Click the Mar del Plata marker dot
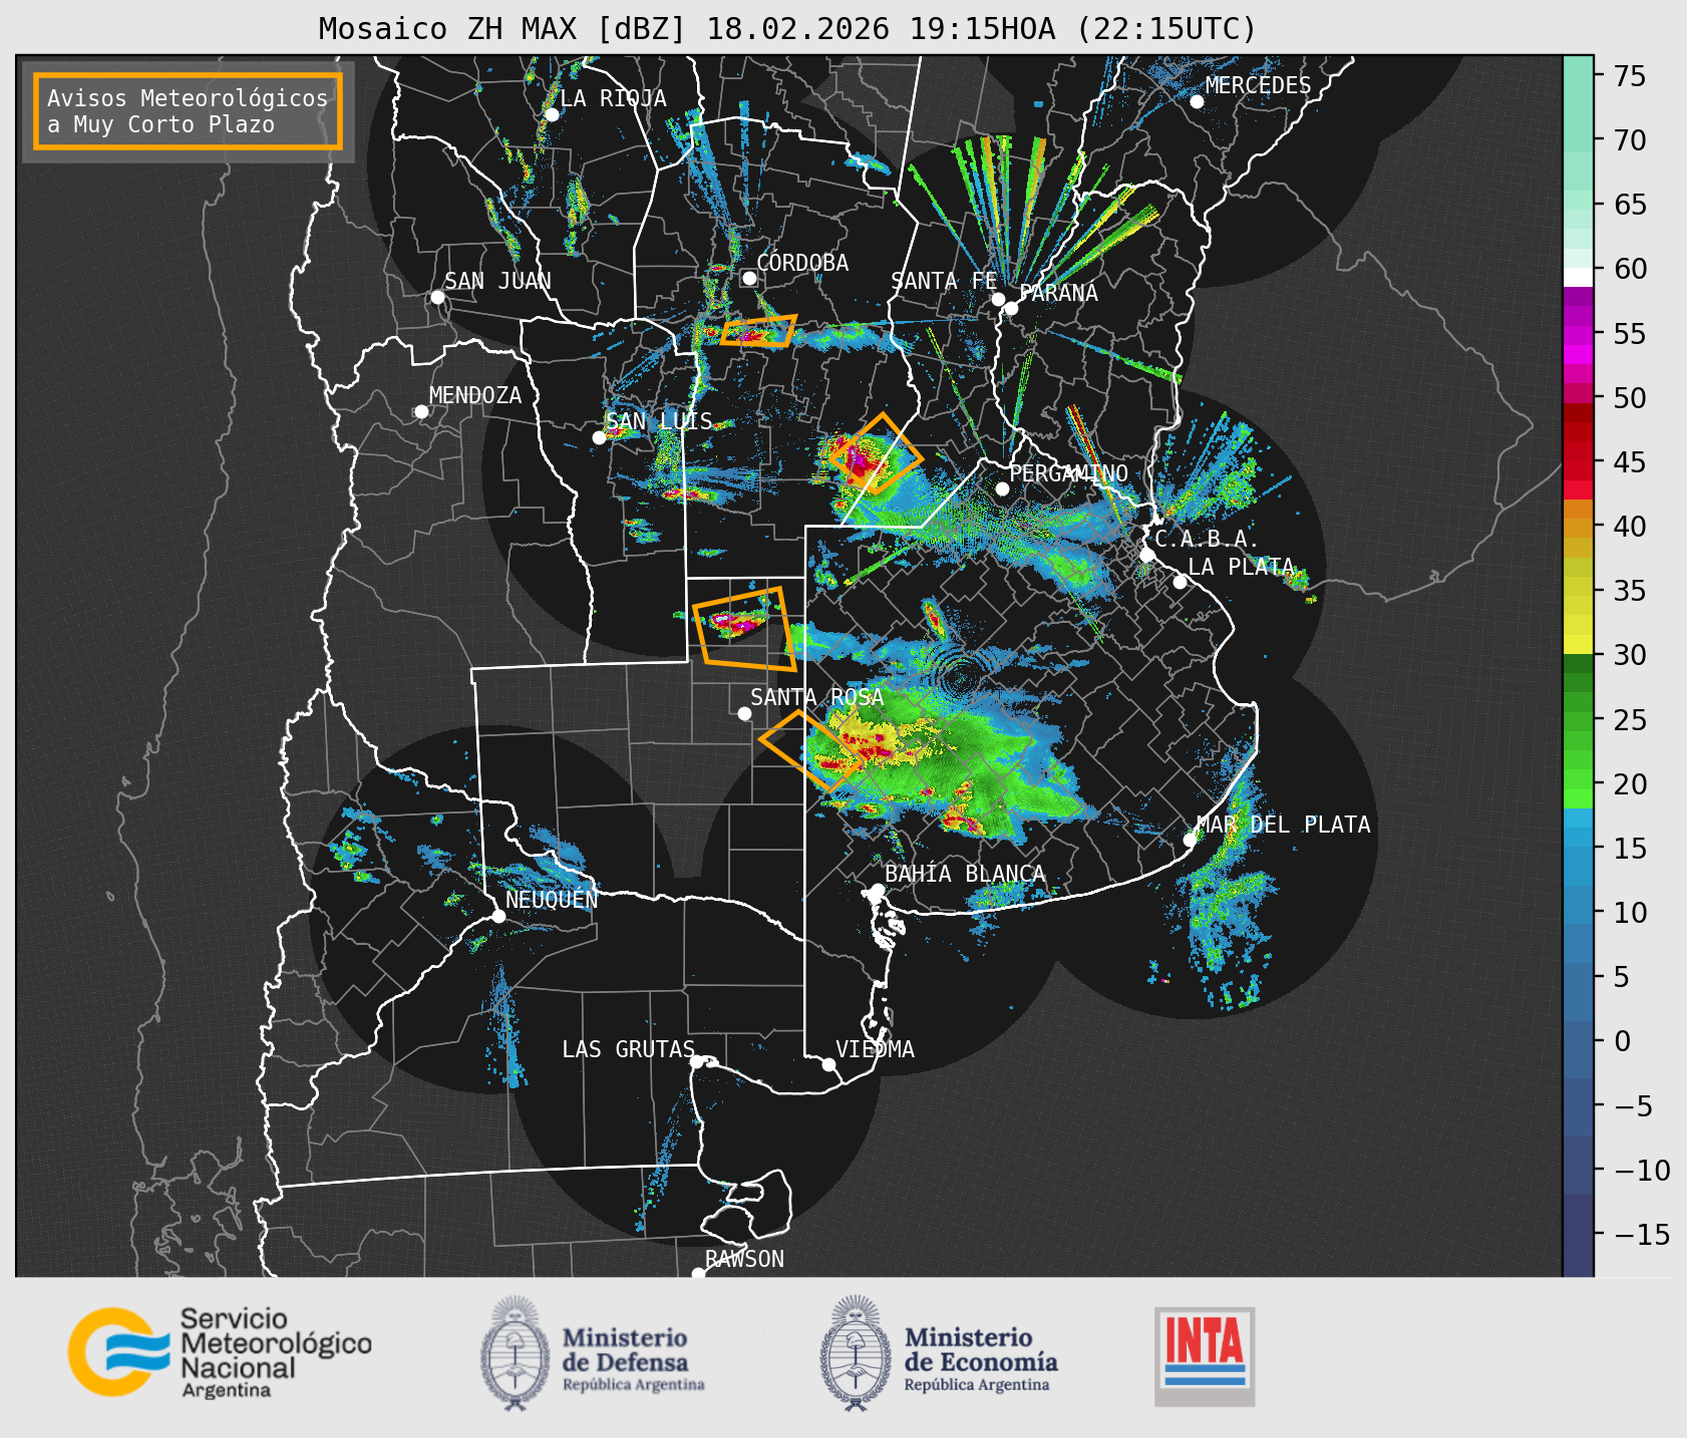This screenshot has width=1687, height=1438. [x=1190, y=840]
